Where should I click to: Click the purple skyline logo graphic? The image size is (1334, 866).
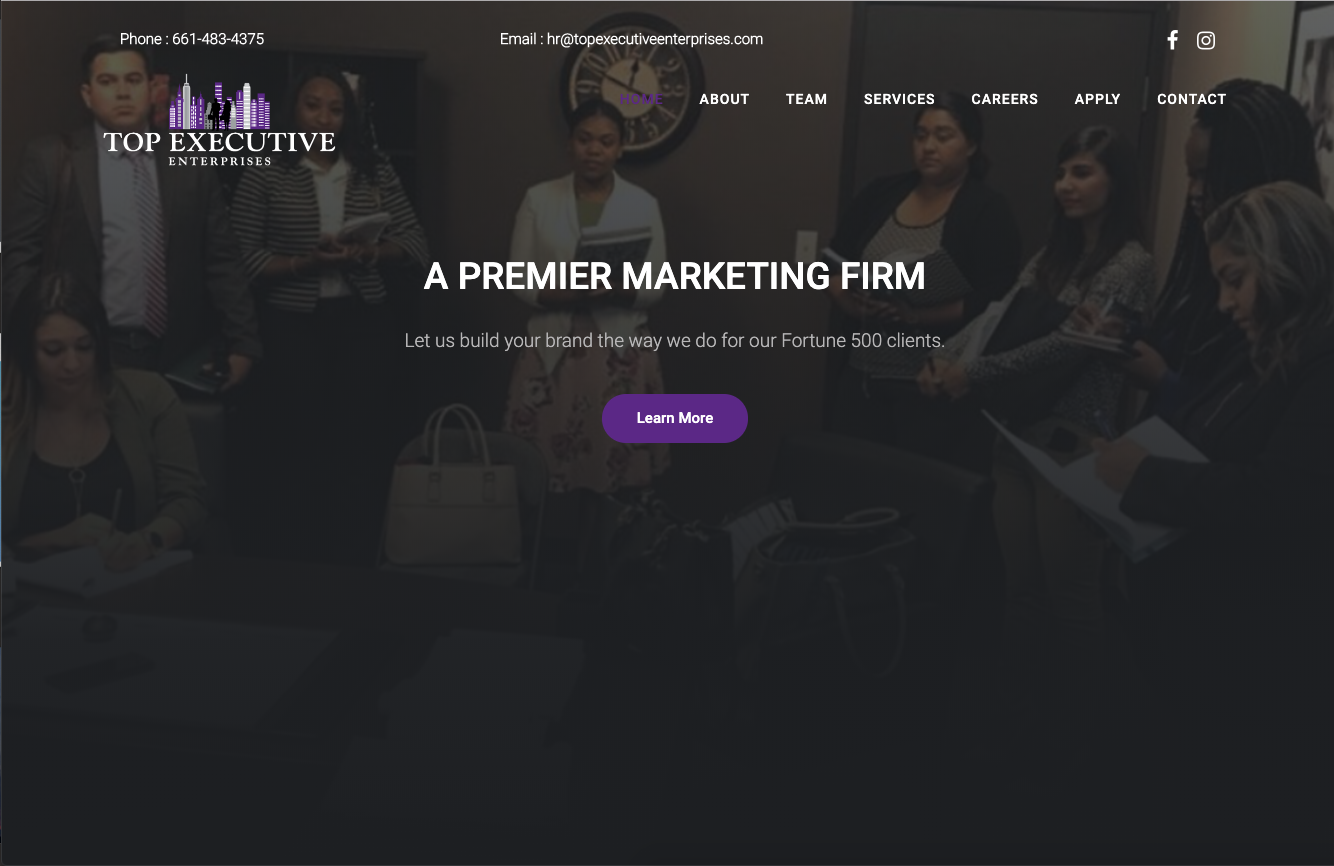point(220,102)
